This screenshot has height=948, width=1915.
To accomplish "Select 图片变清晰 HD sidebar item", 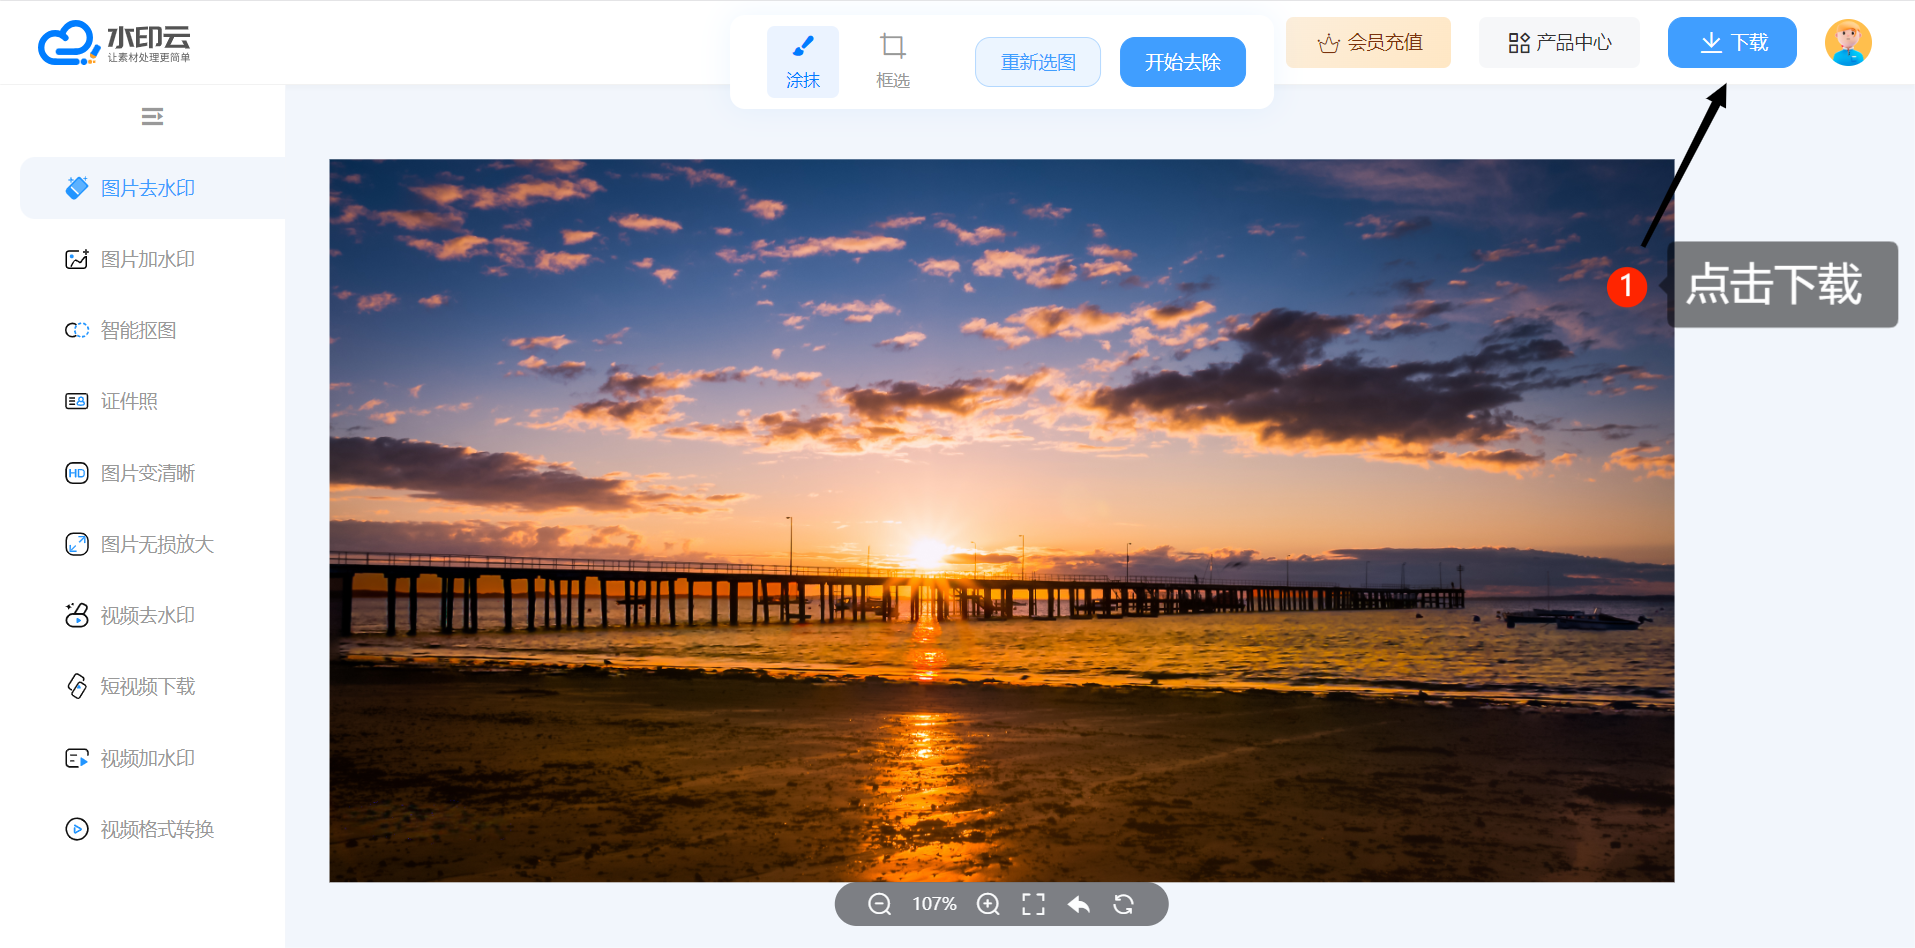I will point(147,473).
